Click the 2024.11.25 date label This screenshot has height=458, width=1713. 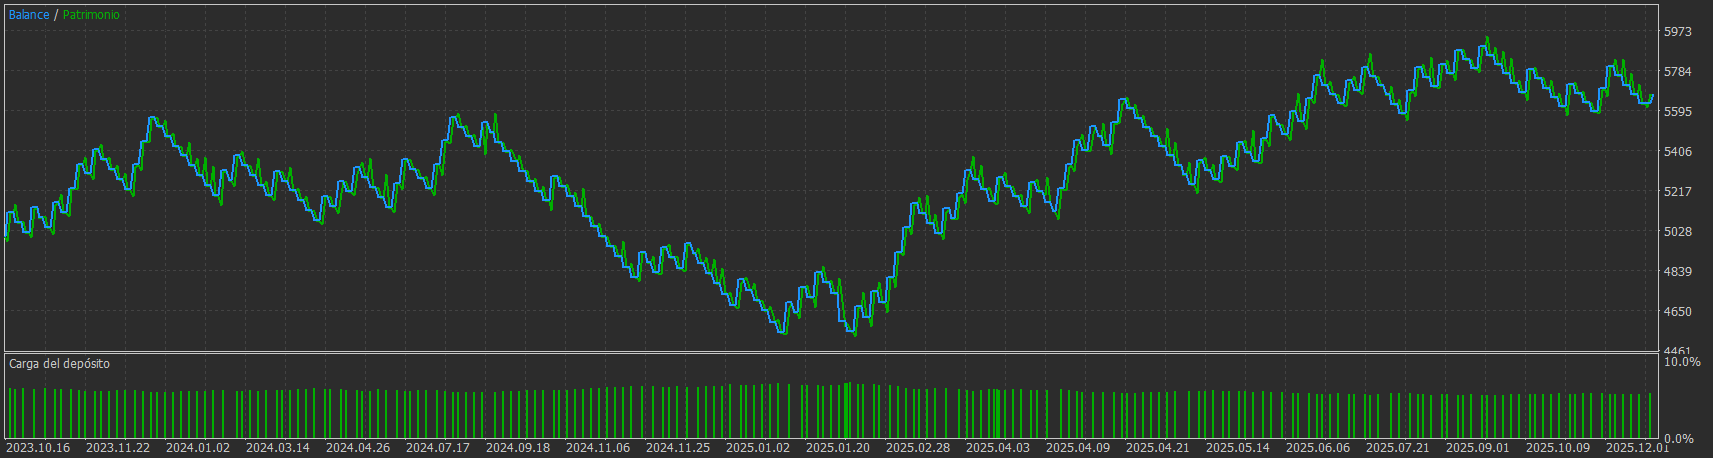(x=678, y=448)
